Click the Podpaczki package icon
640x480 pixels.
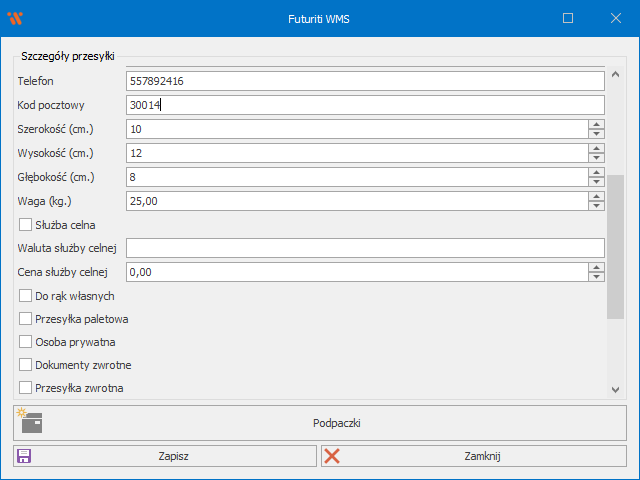tap(32, 422)
